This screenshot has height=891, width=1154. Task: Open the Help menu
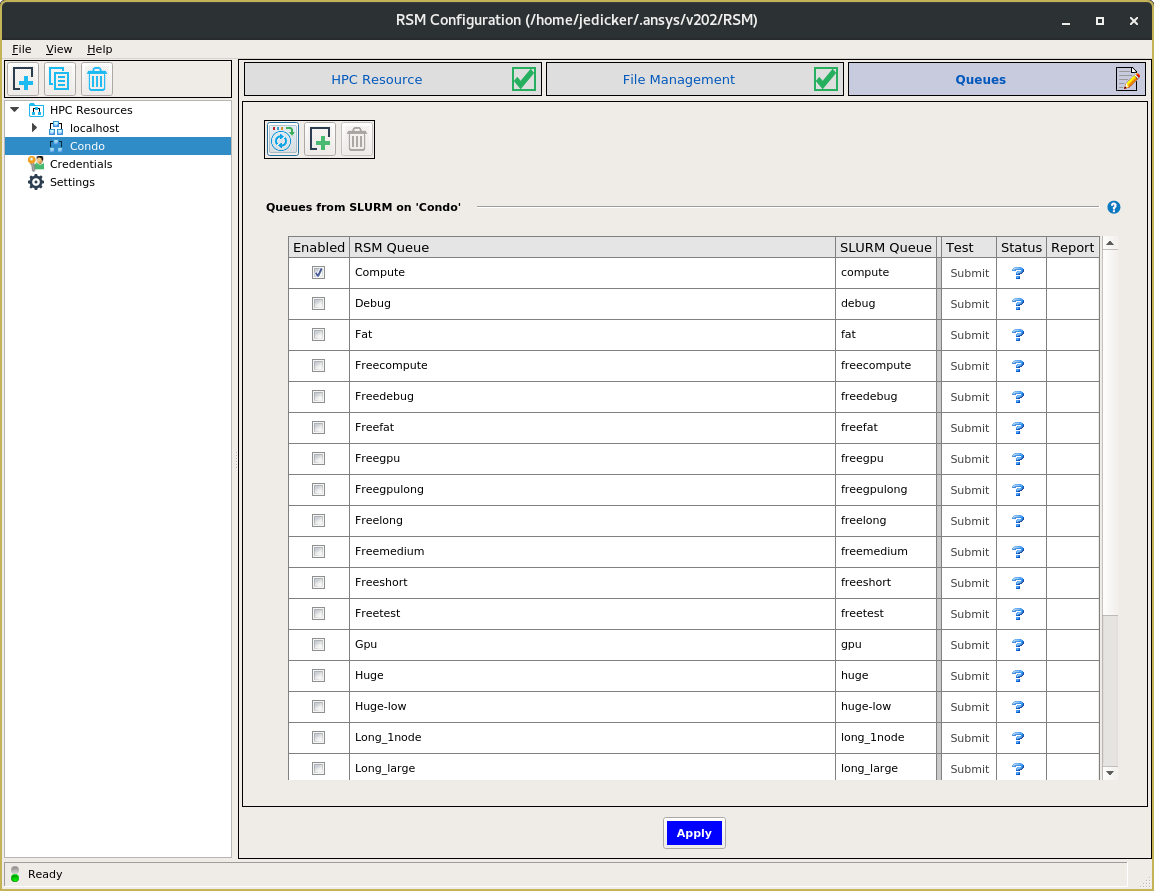click(99, 49)
